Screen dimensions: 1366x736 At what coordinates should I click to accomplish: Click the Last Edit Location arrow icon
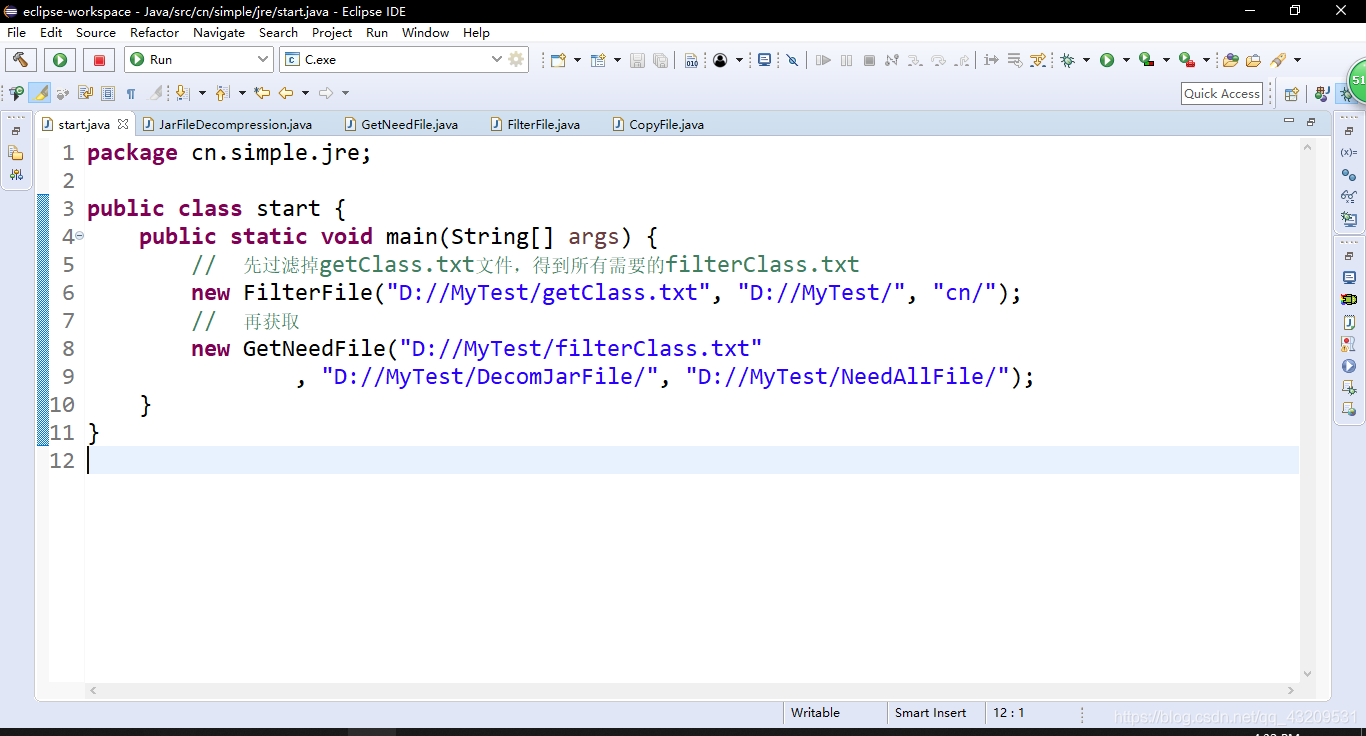262,93
